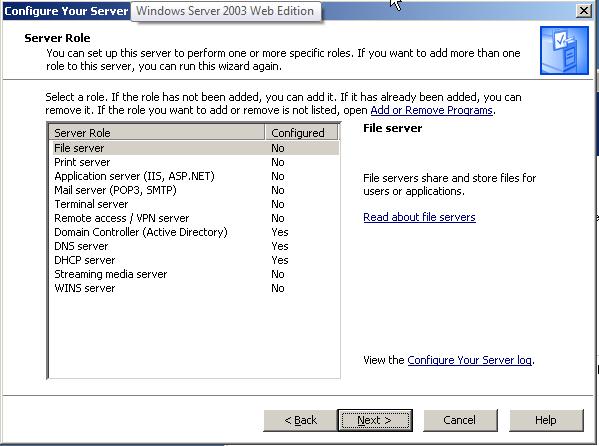Select Mail server (POP3, SMTP) row
The image size is (599, 446).
[x=195, y=190]
